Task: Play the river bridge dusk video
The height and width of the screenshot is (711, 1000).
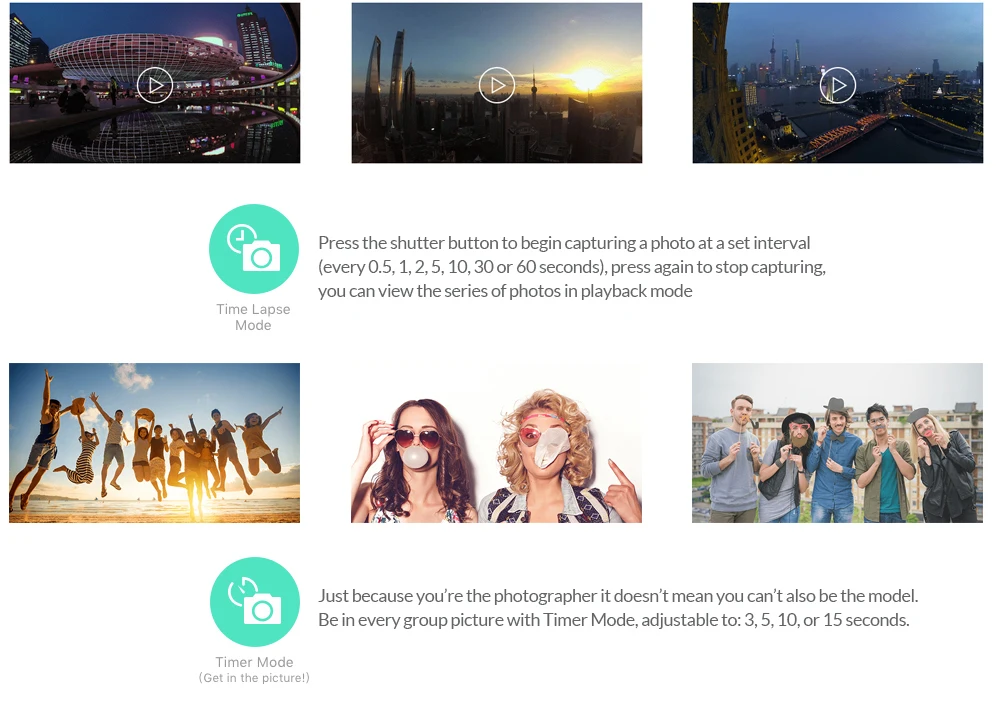Action: pyautogui.click(x=838, y=85)
